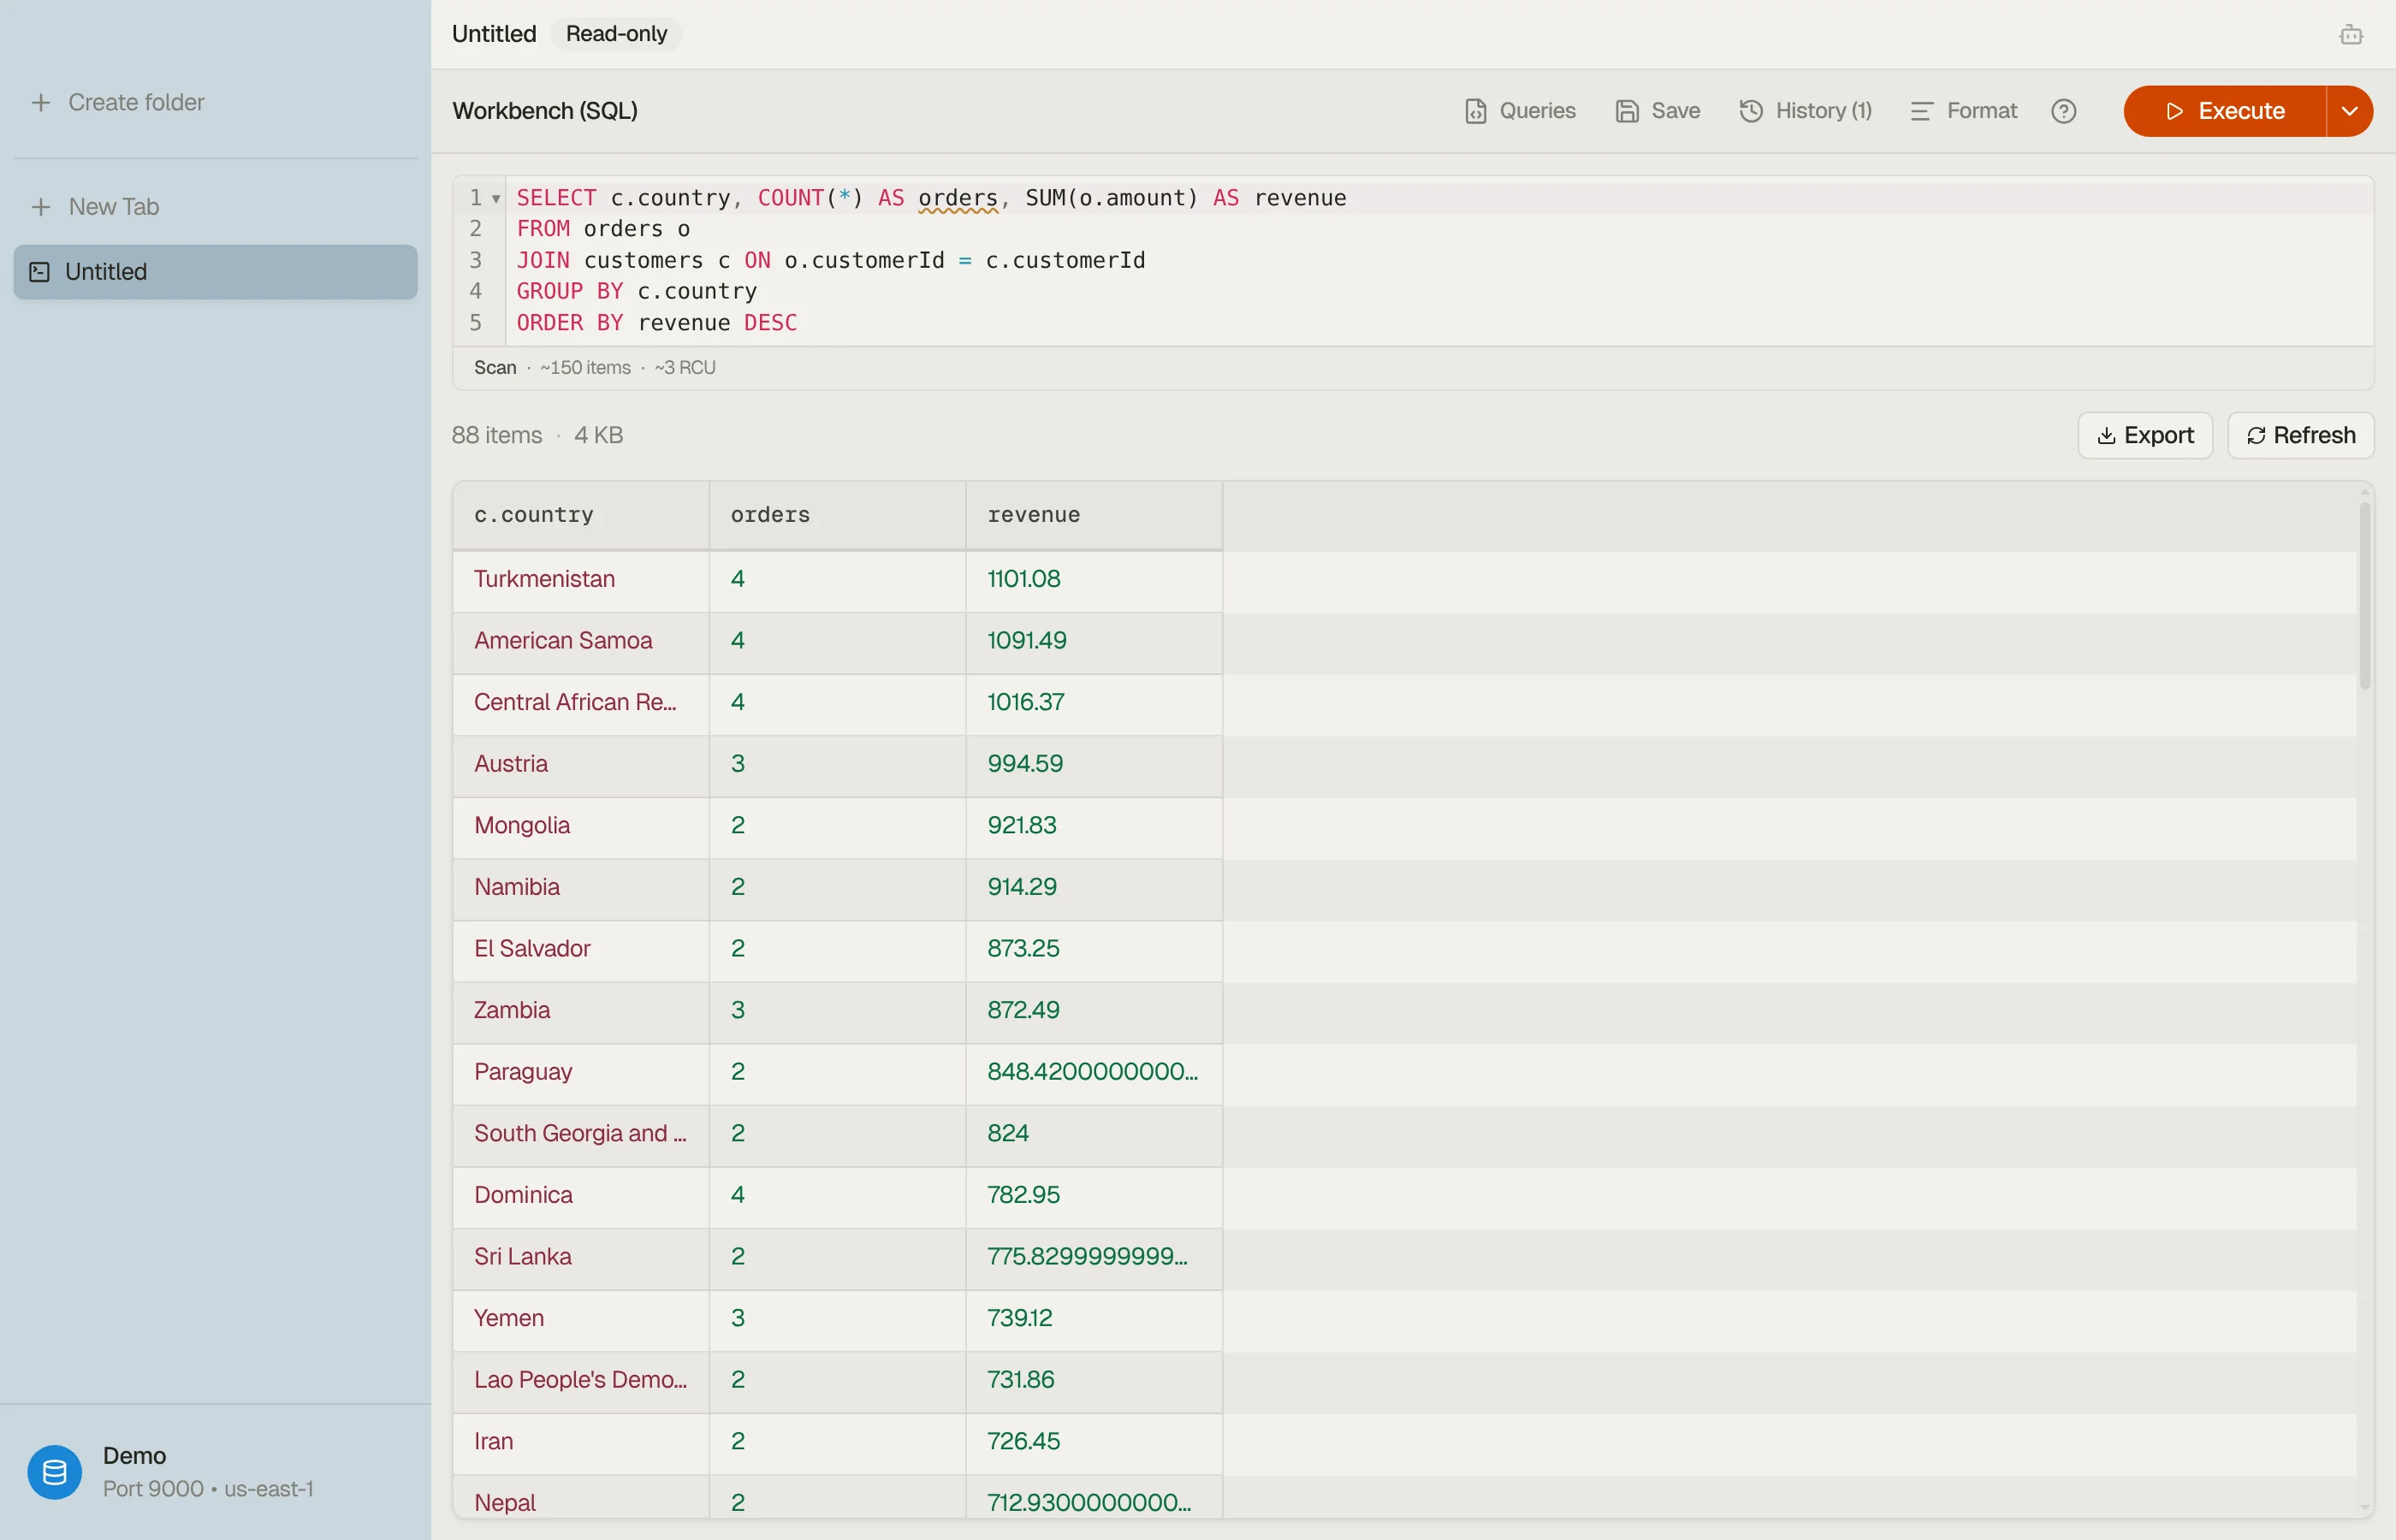
Task: Click revenue value 1016.37
Action: coord(1026,702)
